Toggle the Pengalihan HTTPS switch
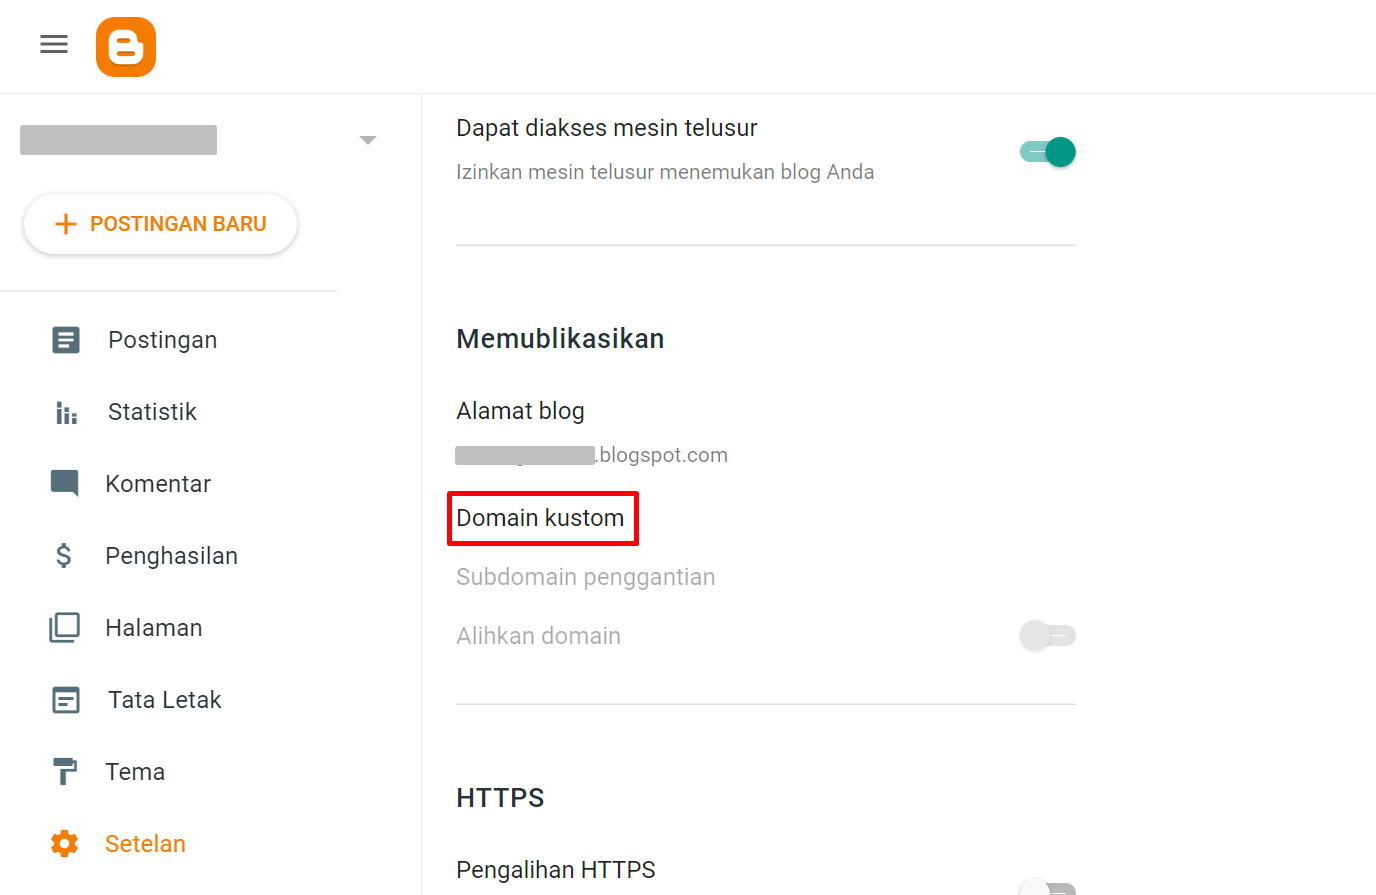This screenshot has height=895, width=1376. 1047,887
